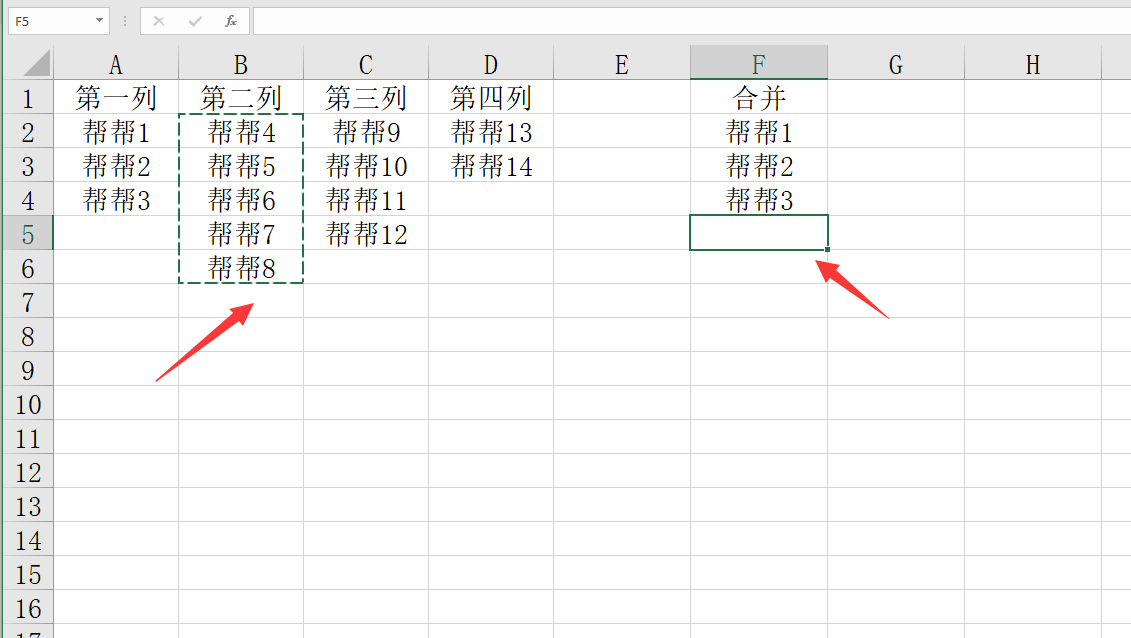
Task: Click inside the formula bar input
Action: [x=692, y=22]
